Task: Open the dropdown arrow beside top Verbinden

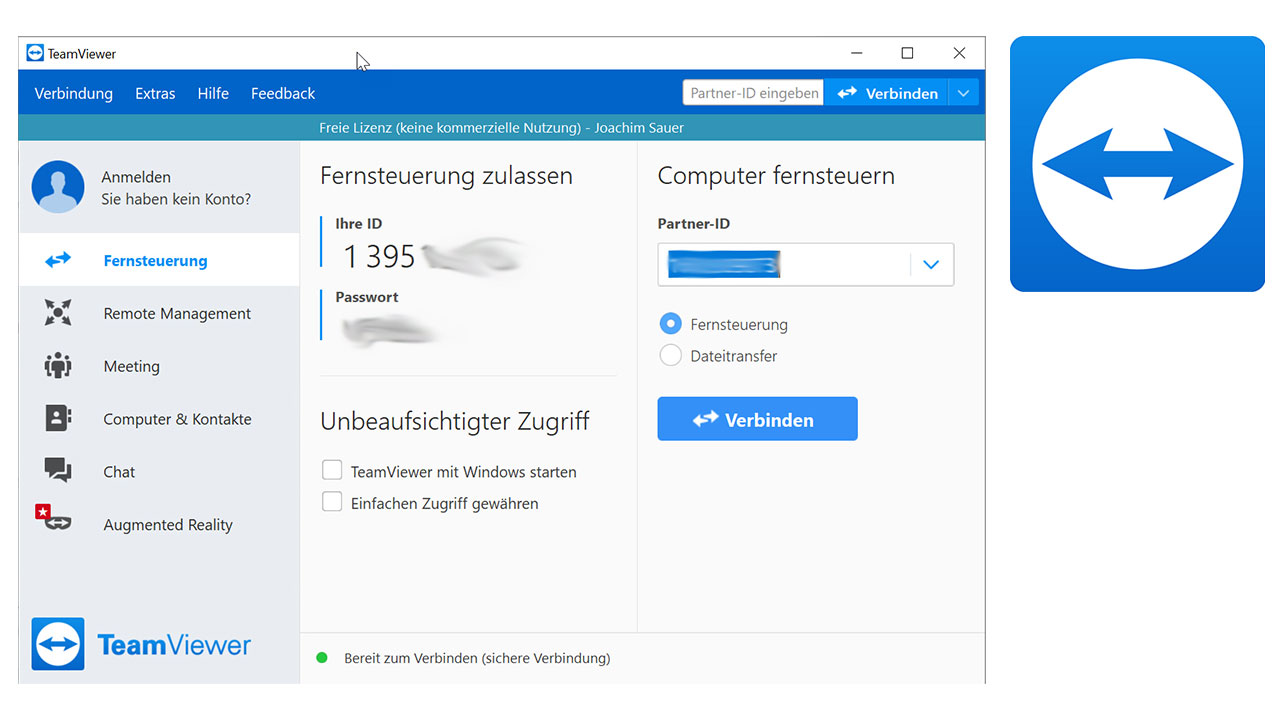Action: 963,93
